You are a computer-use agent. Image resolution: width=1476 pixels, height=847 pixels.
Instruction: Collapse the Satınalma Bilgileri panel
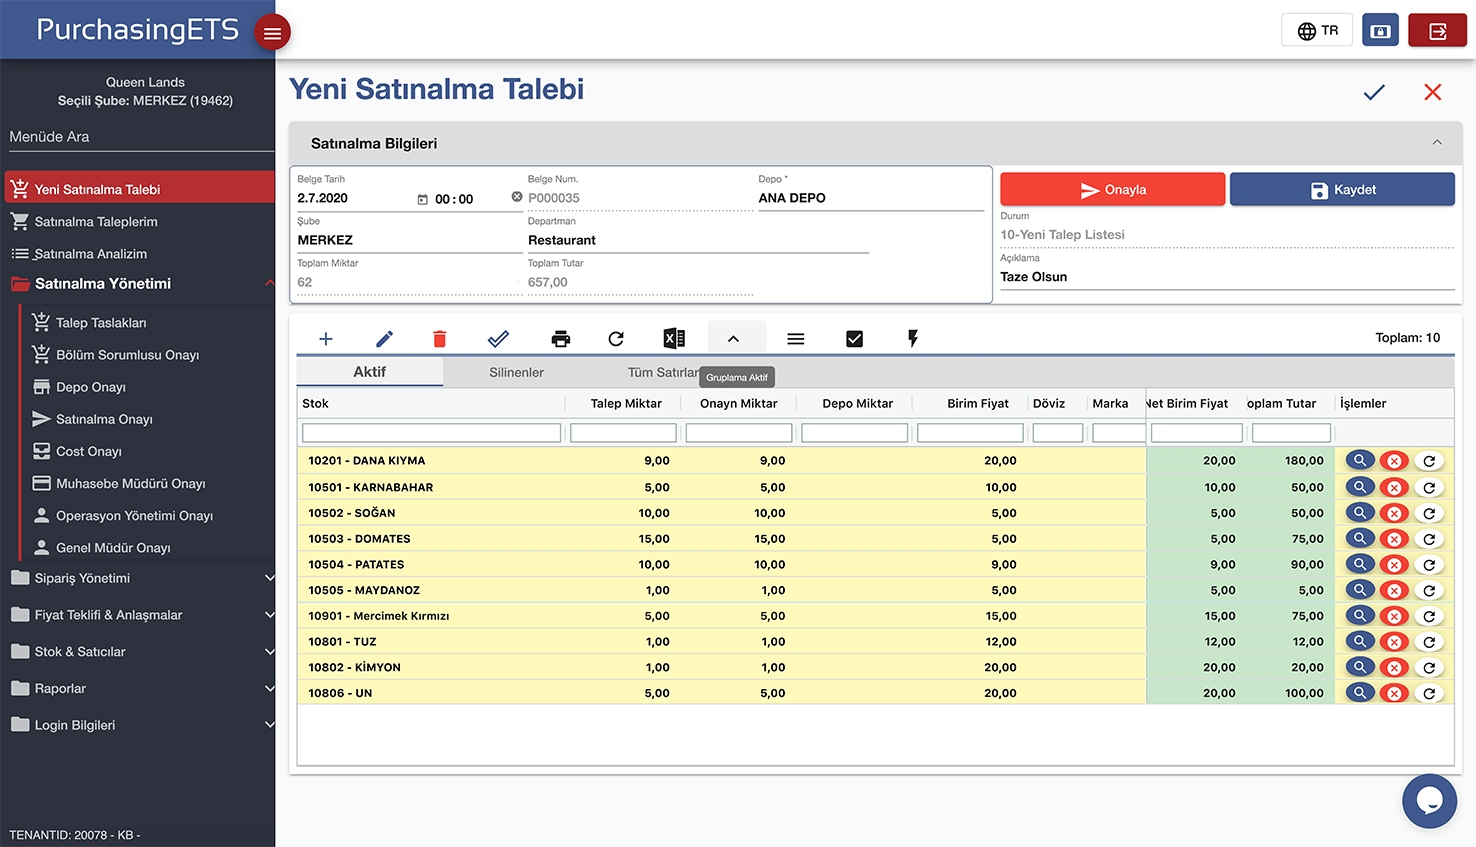(x=1436, y=143)
